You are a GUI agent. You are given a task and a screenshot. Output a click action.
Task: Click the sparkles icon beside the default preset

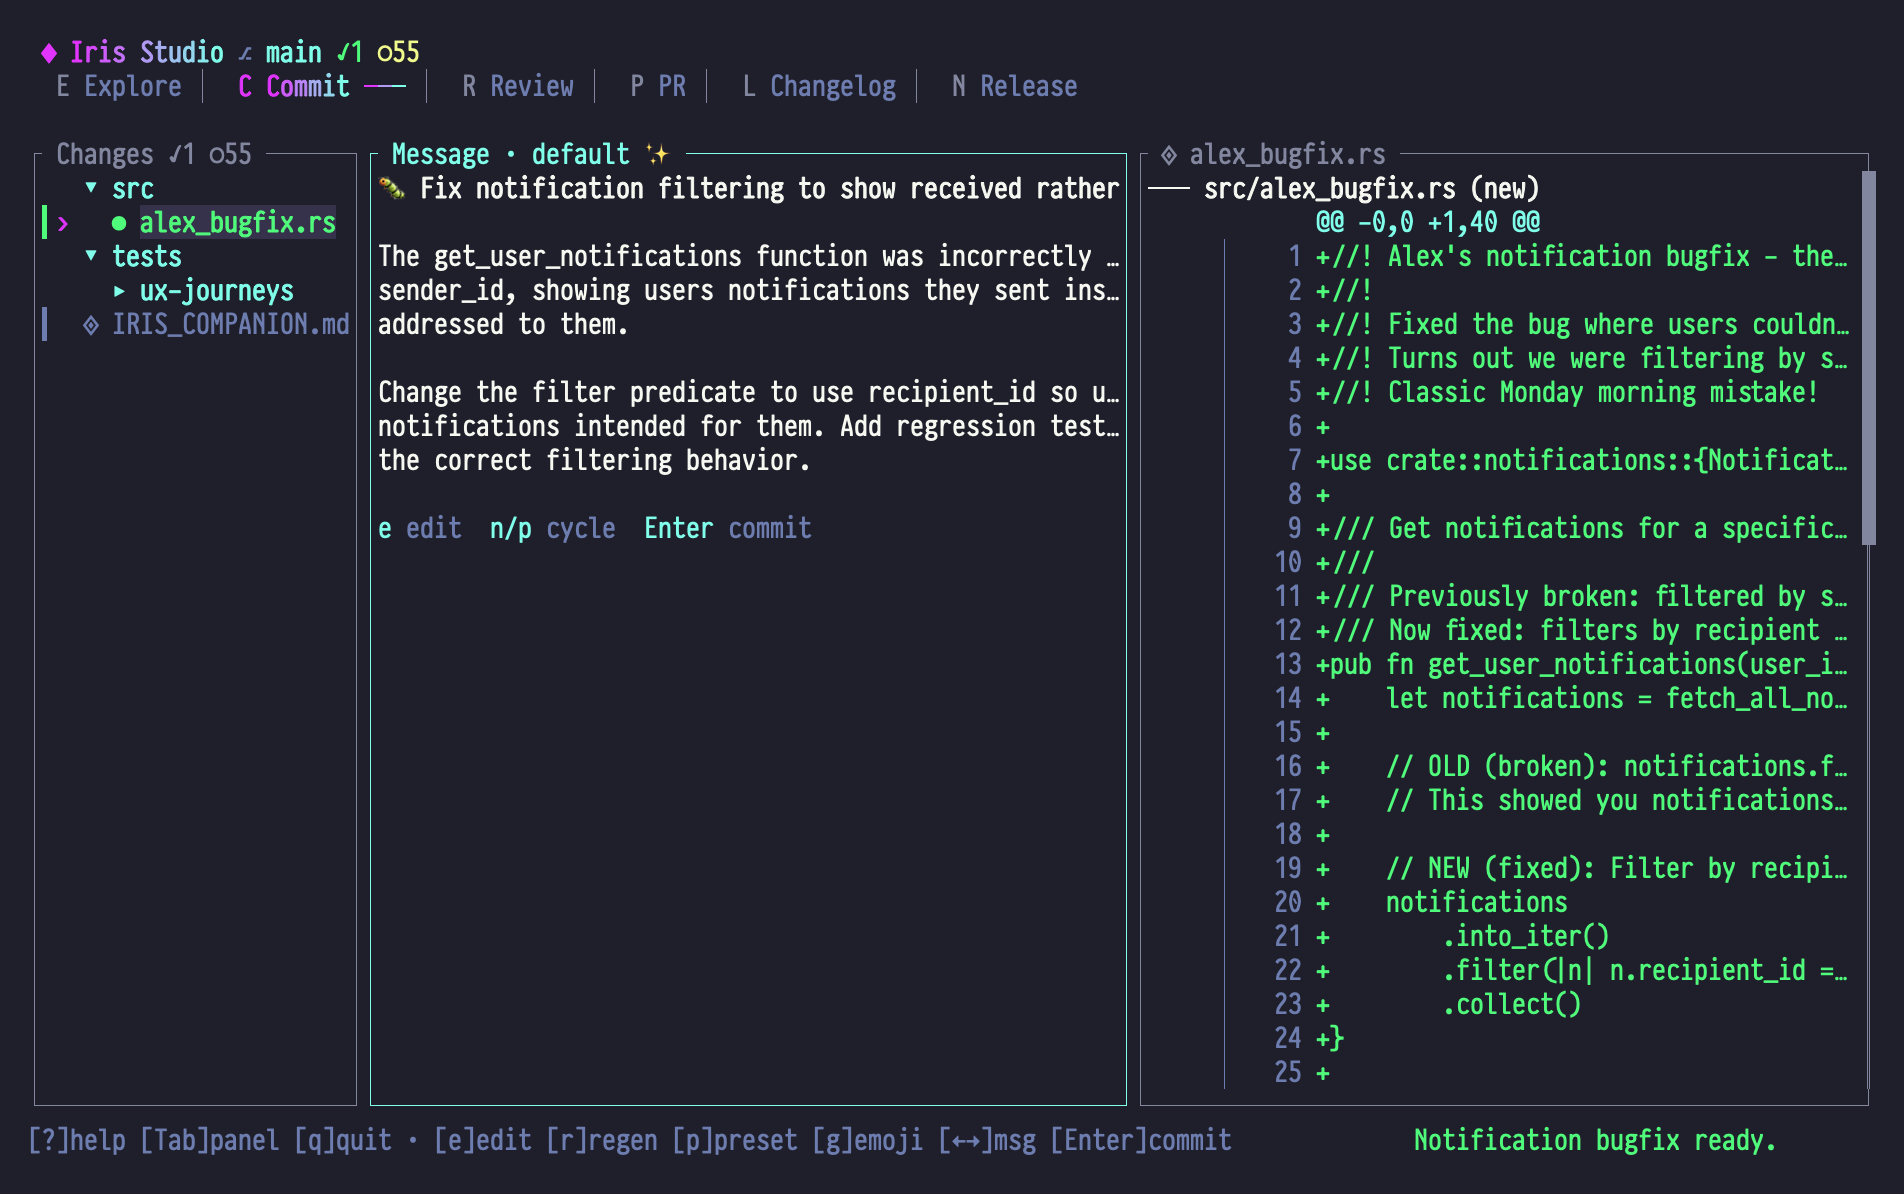click(655, 153)
